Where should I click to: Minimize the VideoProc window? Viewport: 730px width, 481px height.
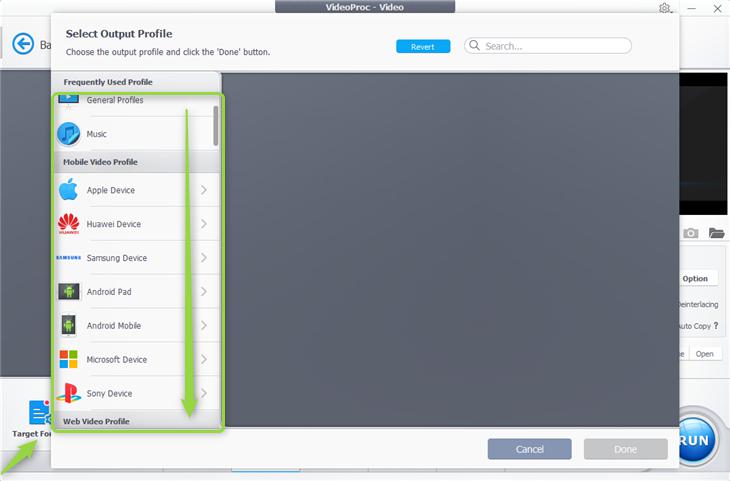(x=692, y=8)
